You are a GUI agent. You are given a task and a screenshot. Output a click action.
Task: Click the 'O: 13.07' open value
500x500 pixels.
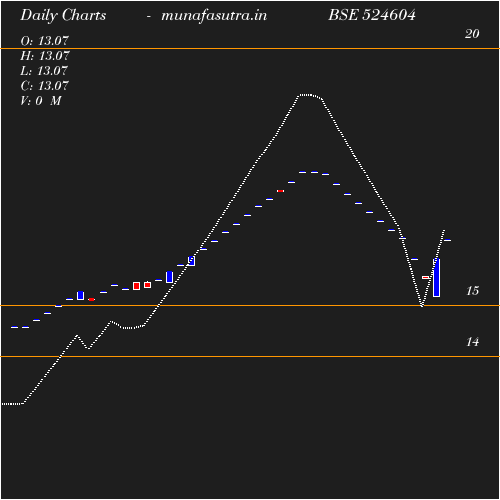point(44,41)
